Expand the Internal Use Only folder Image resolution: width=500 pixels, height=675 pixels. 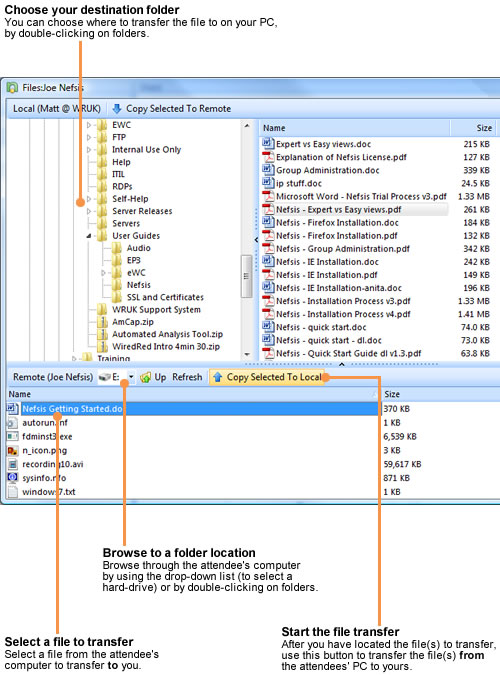point(89,150)
